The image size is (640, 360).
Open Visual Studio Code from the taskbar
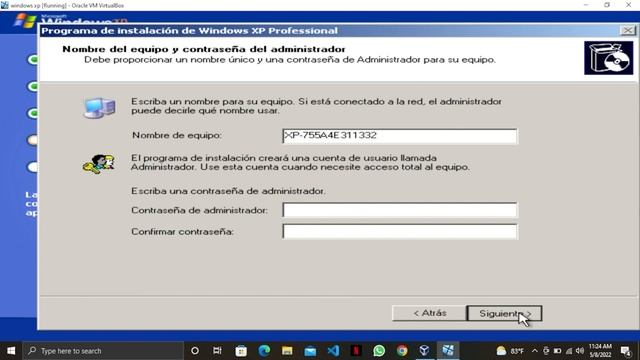click(x=333, y=351)
